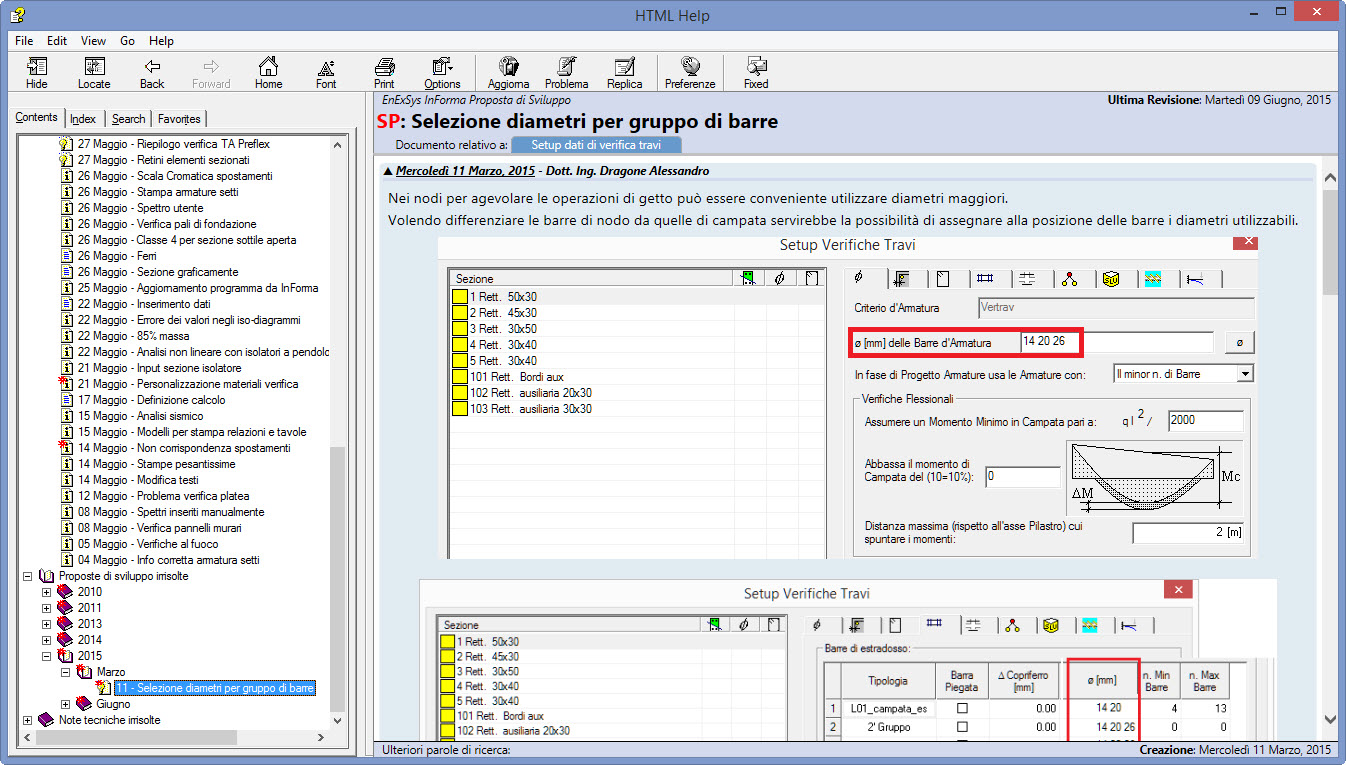This screenshot has height=765, width=1346.
Task: Open '21 Maggio - Input sezione isolatore'
Action: tap(159, 368)
